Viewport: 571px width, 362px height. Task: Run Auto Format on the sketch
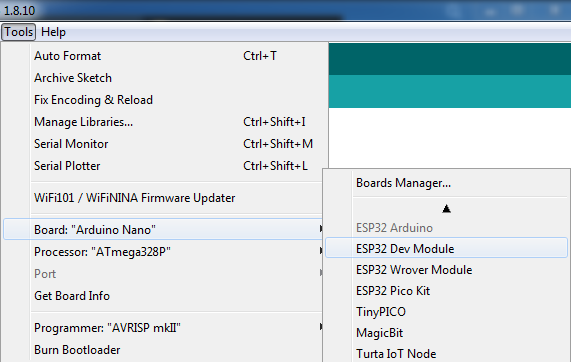(163, 56)
